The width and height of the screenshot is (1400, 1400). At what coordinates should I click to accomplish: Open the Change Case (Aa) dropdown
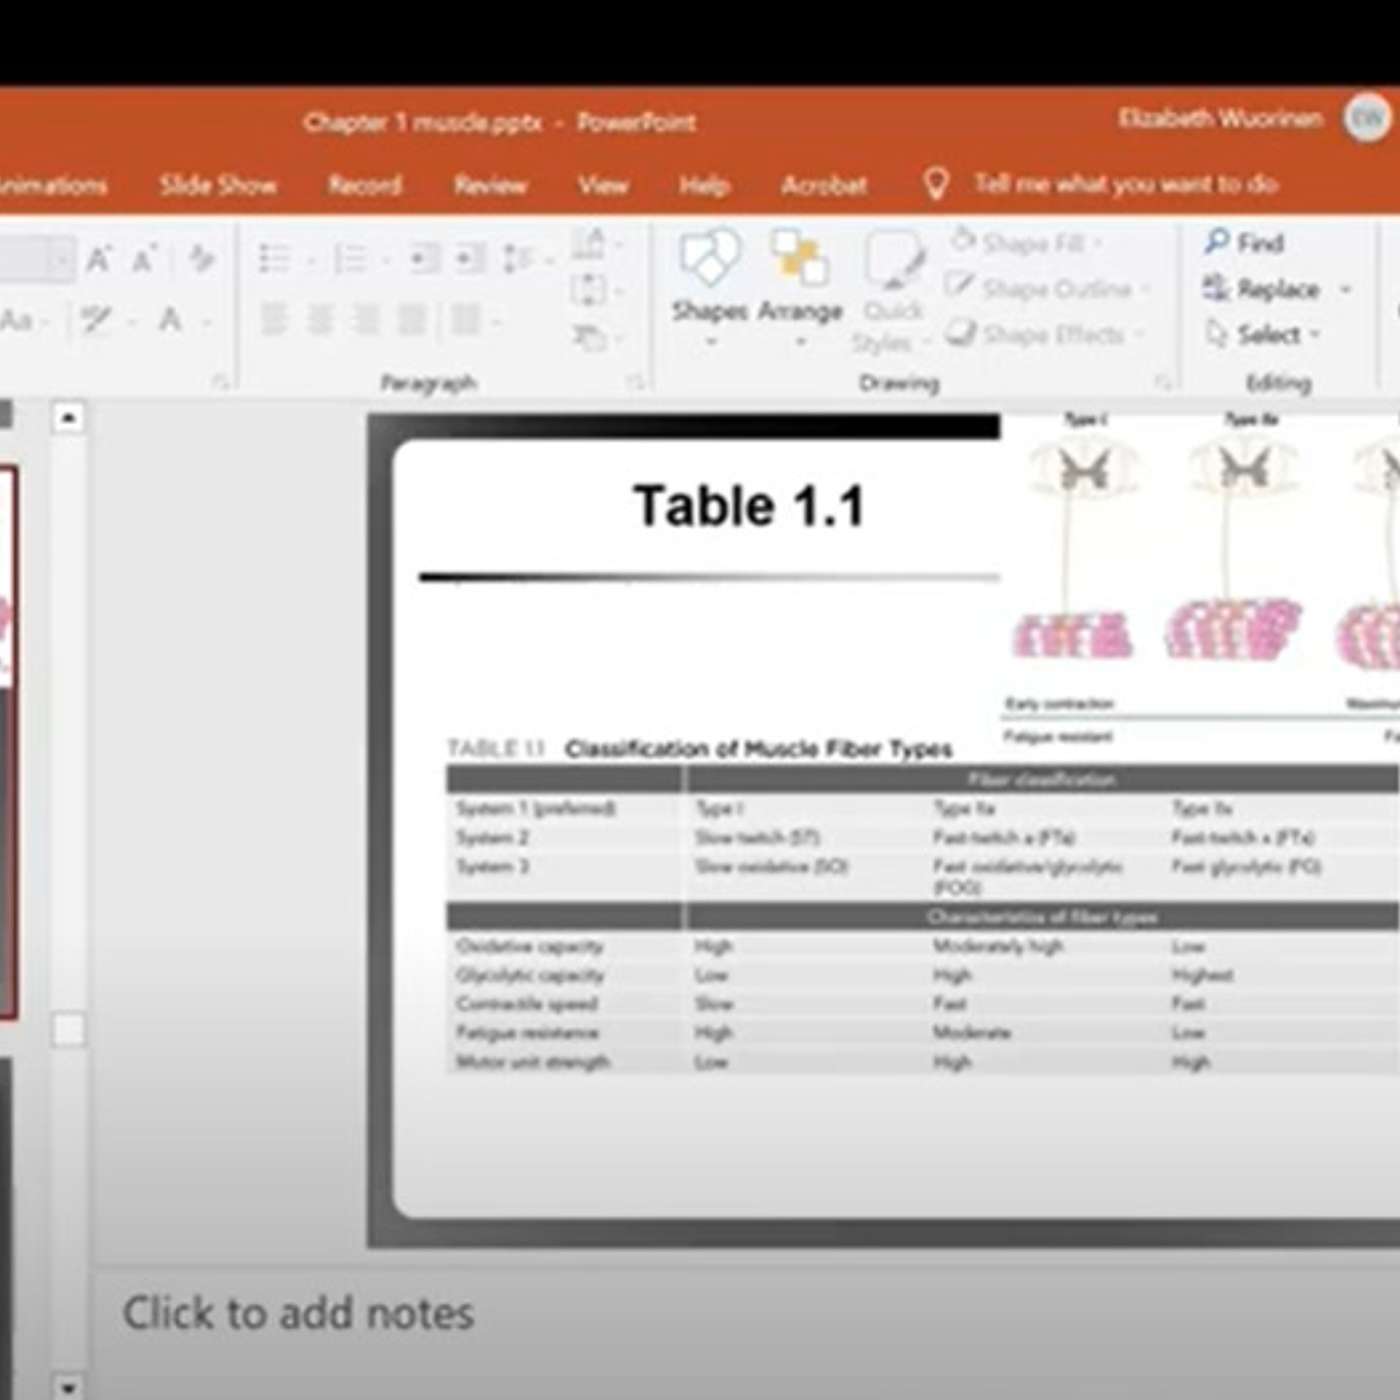(20, 321)
